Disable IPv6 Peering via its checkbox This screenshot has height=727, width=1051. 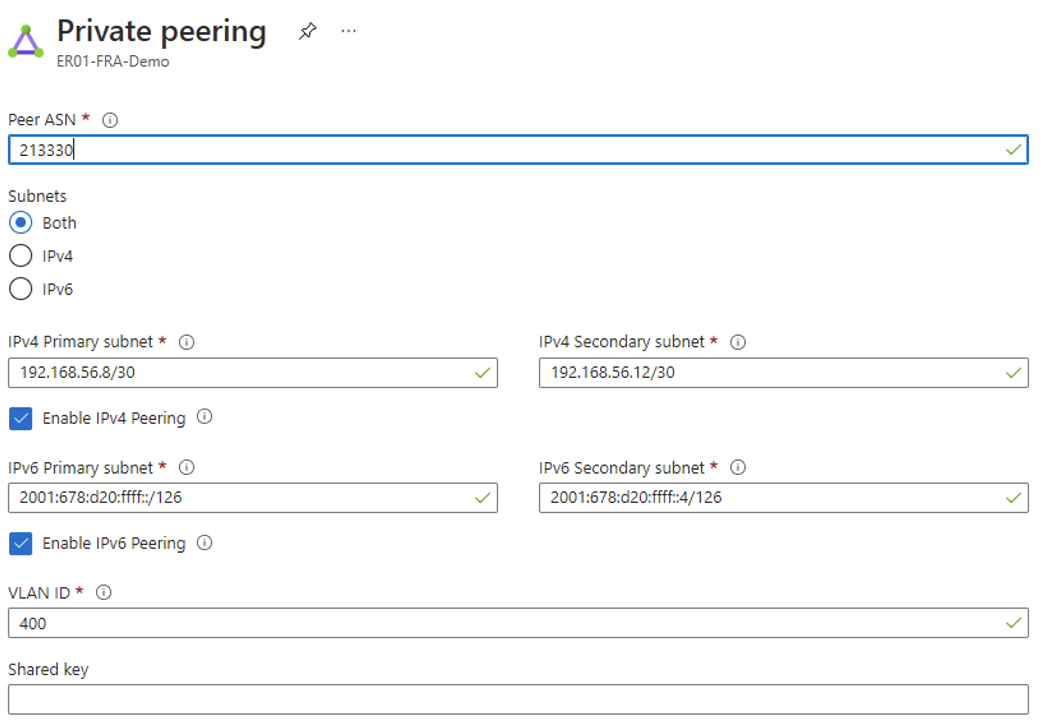coord(21,543)
